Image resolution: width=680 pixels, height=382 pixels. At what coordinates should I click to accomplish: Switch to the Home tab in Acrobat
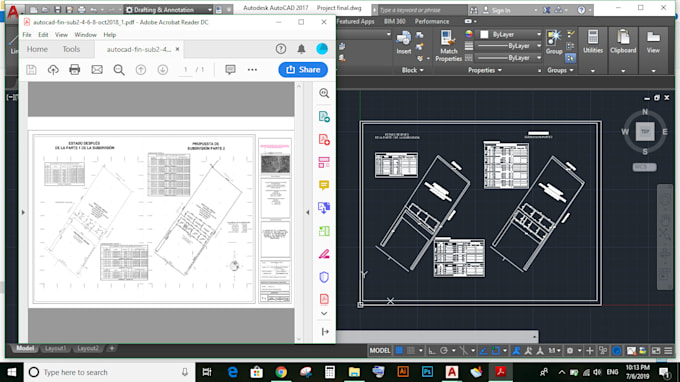click(x=37, y=49)
